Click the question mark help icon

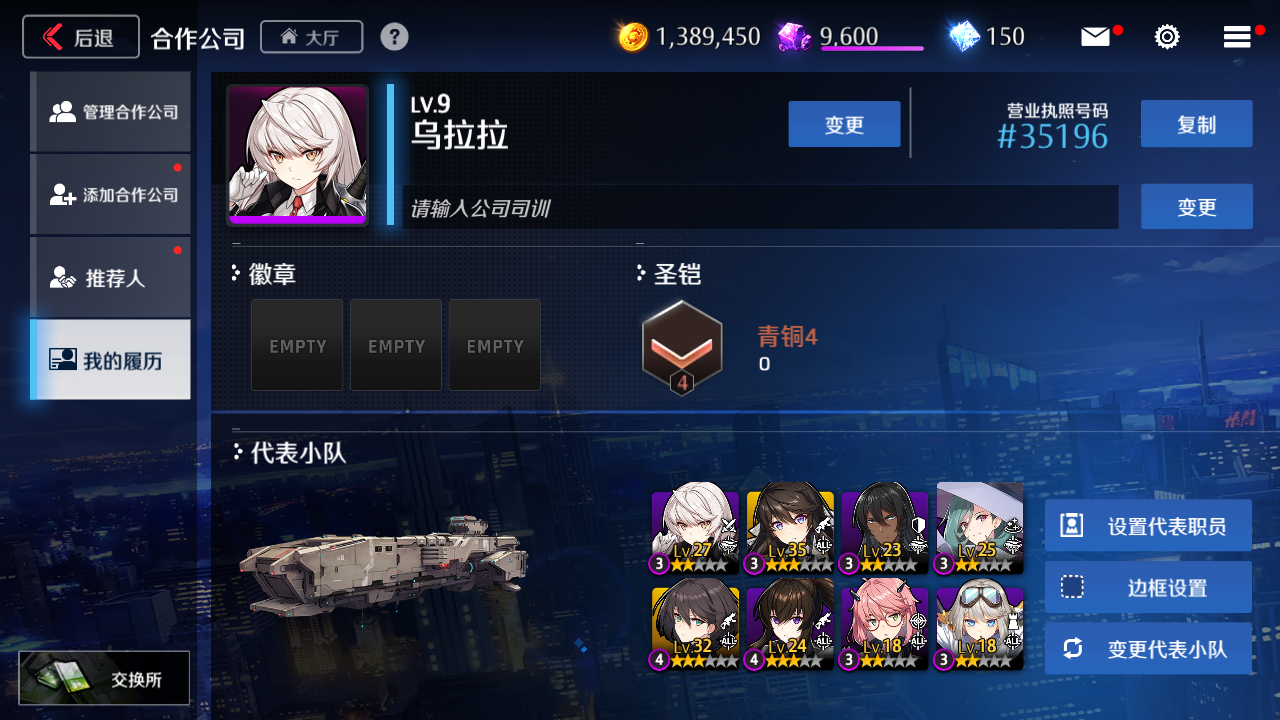(394, 37)
